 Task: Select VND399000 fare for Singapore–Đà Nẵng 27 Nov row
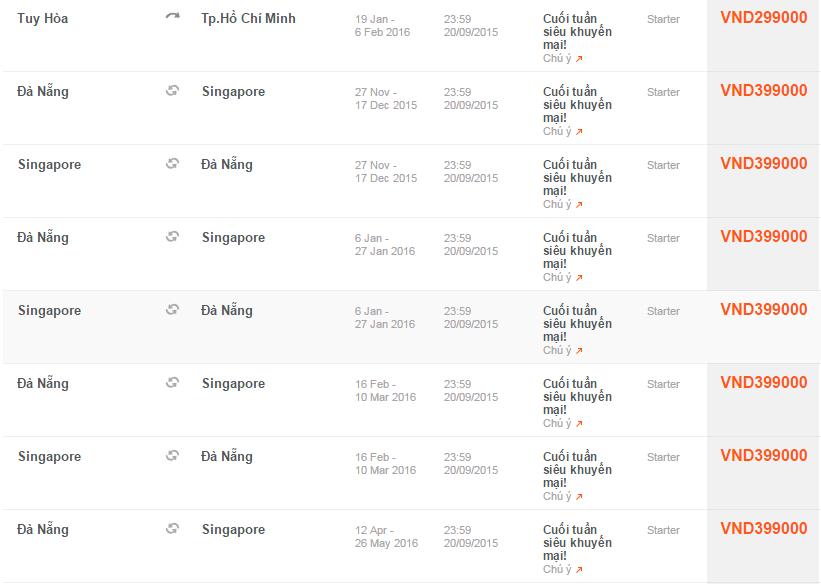coord(763,164)
